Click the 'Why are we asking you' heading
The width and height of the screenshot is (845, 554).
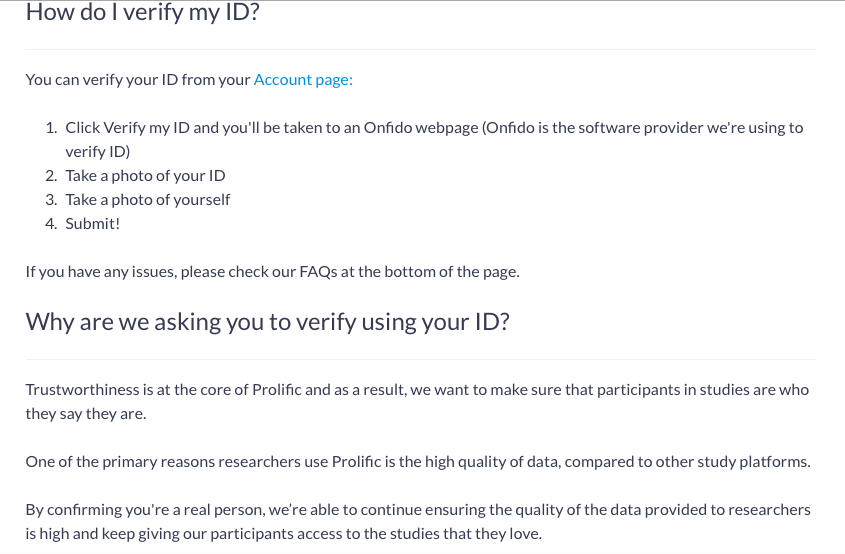pos(267,322)
